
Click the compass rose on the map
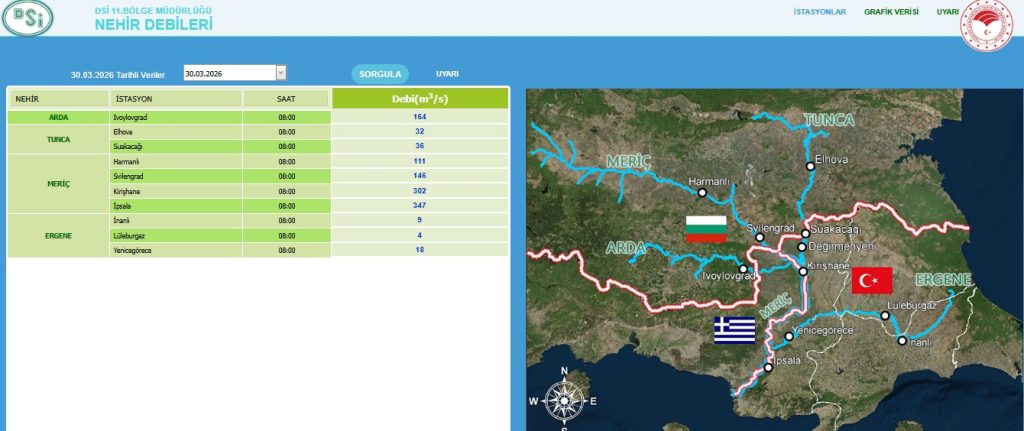coord(564,400)
